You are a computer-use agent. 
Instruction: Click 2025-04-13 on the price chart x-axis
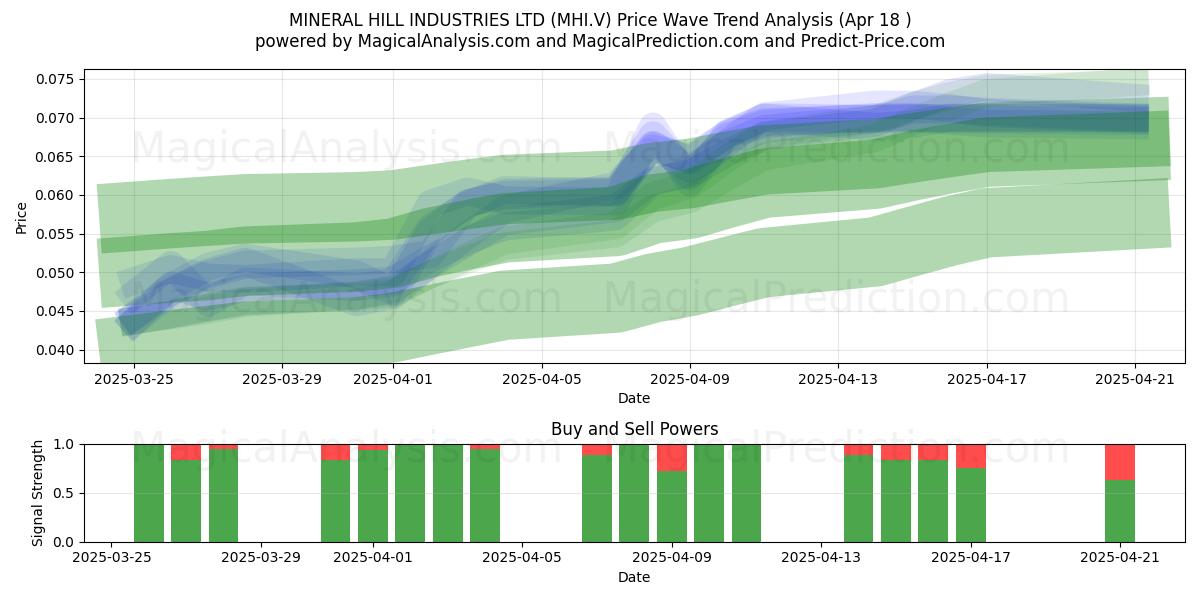point(838,379)
